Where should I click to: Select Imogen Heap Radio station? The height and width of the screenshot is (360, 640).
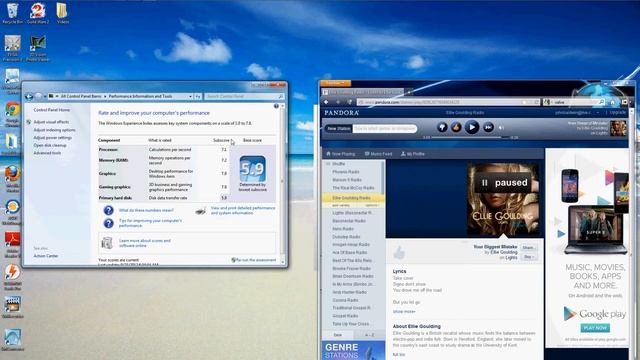(x=351, y=244)
